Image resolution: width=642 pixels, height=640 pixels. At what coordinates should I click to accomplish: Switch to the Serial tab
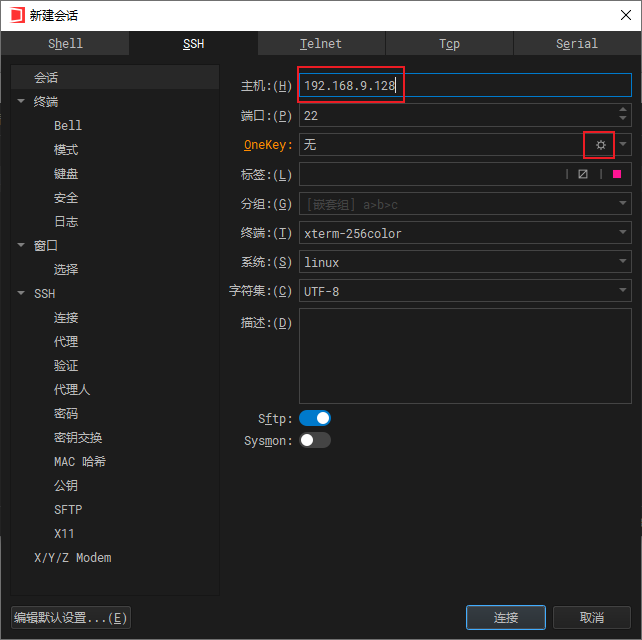click(576, 44)
